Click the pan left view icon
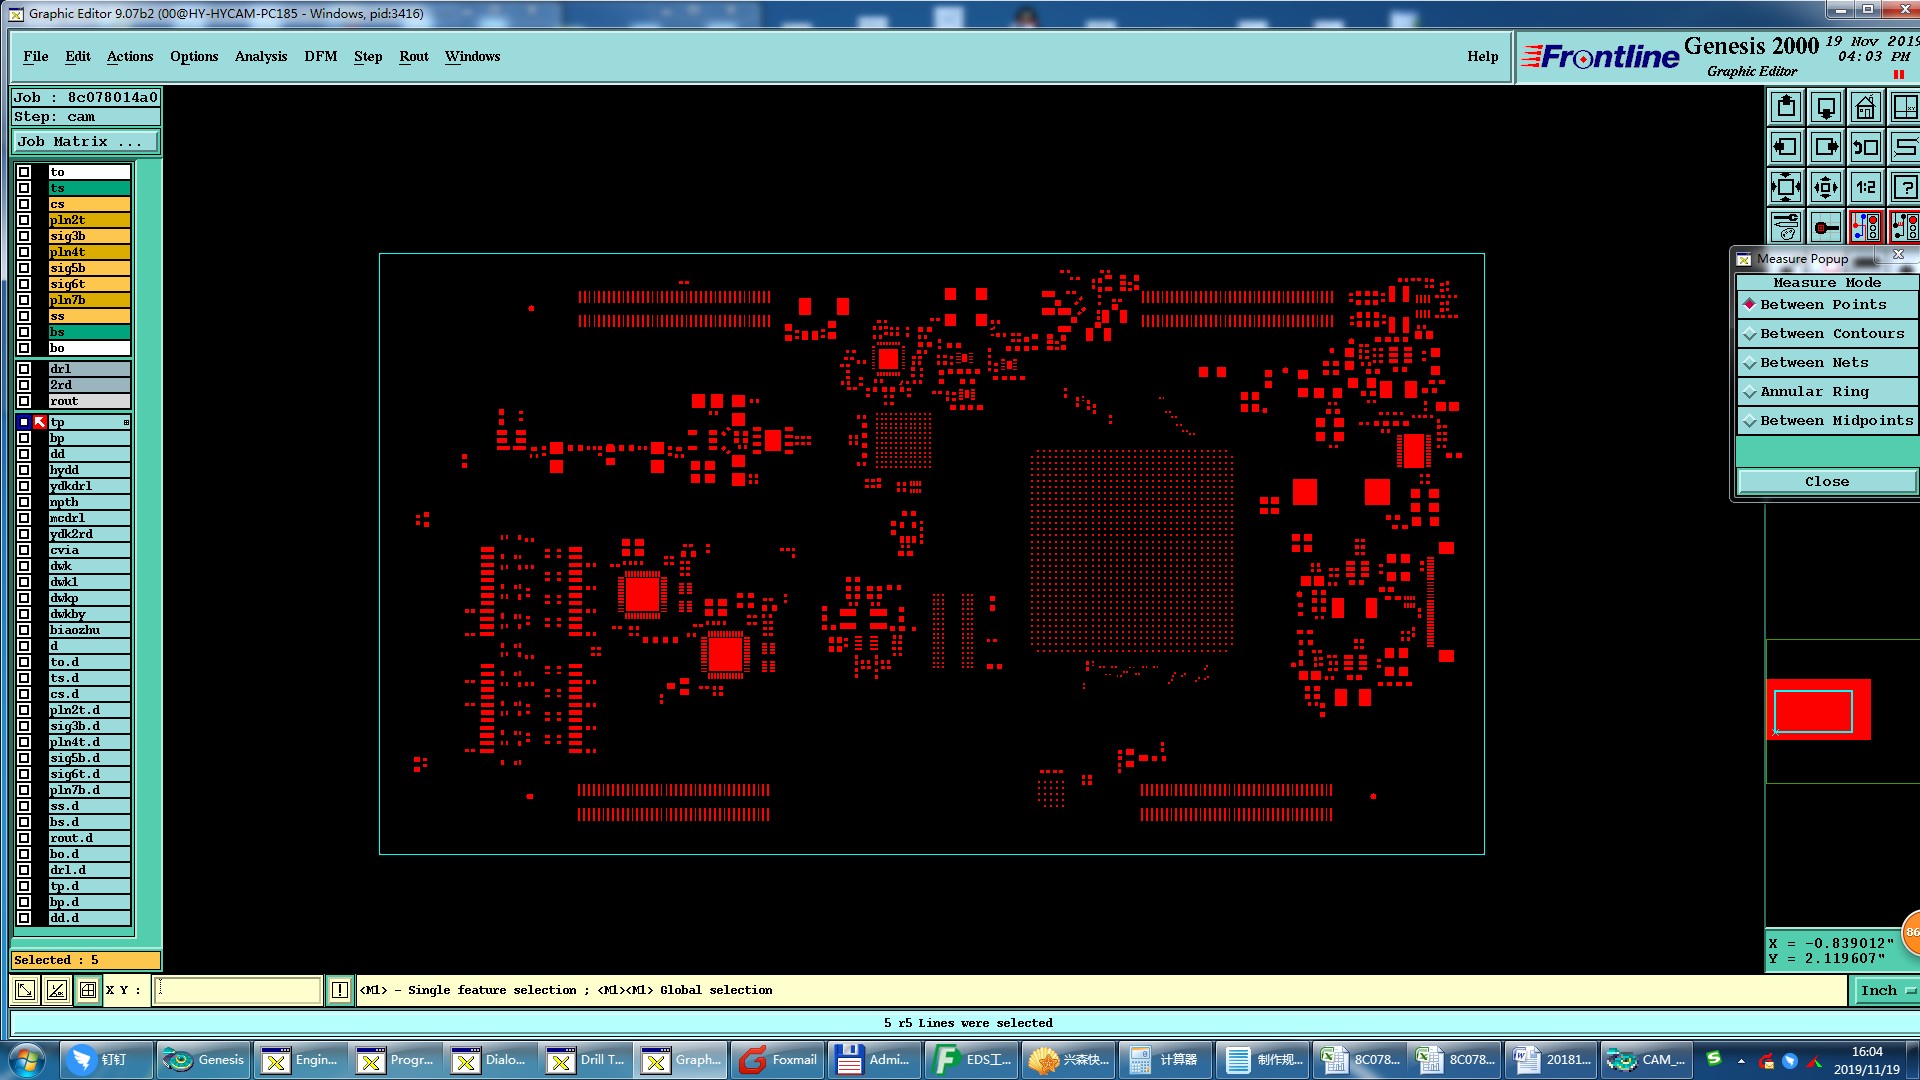The image size is (1920, 1080). [1786, 147]
